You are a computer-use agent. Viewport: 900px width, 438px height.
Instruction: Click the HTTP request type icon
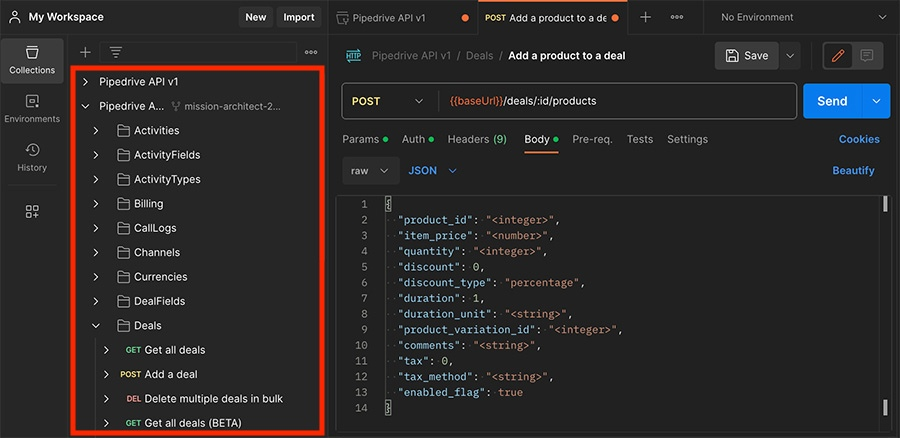click(x=353, y=56)
